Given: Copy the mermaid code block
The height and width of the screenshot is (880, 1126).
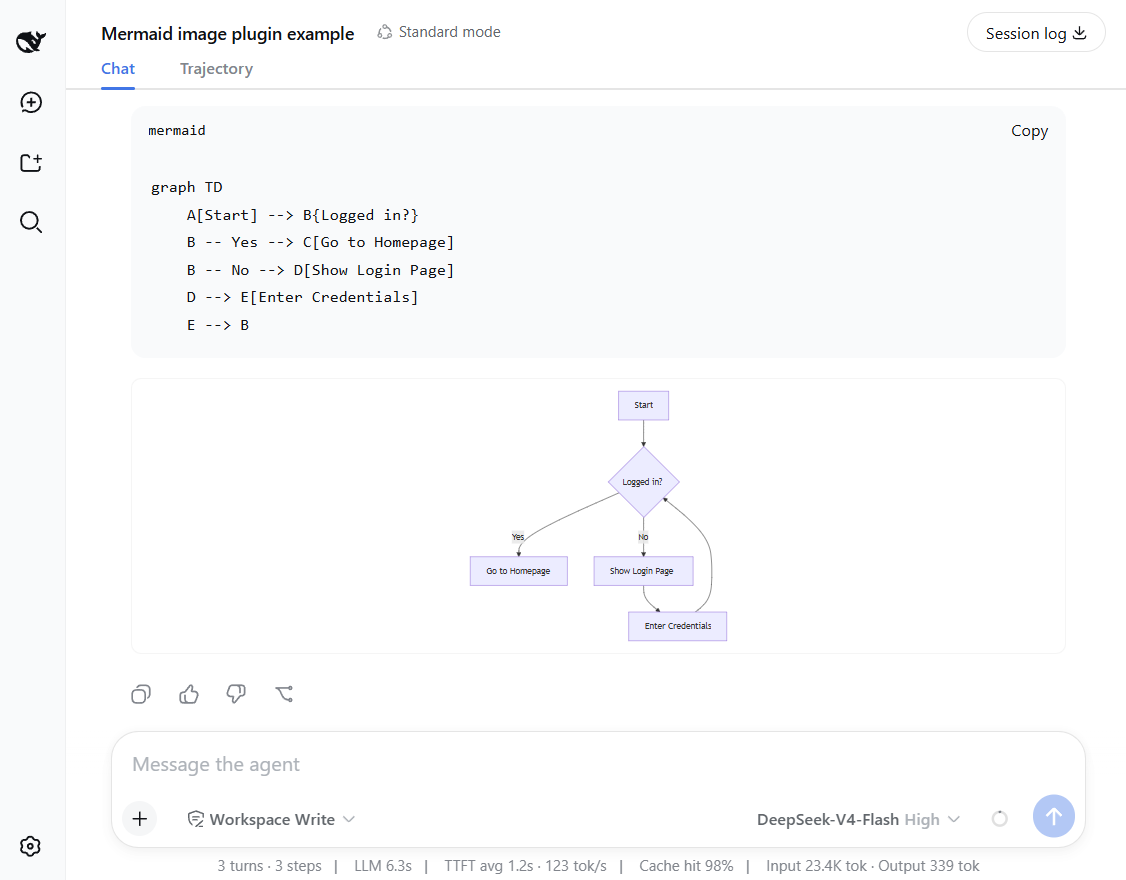Looking at the screenshot, I should (x=1029, y=131).
